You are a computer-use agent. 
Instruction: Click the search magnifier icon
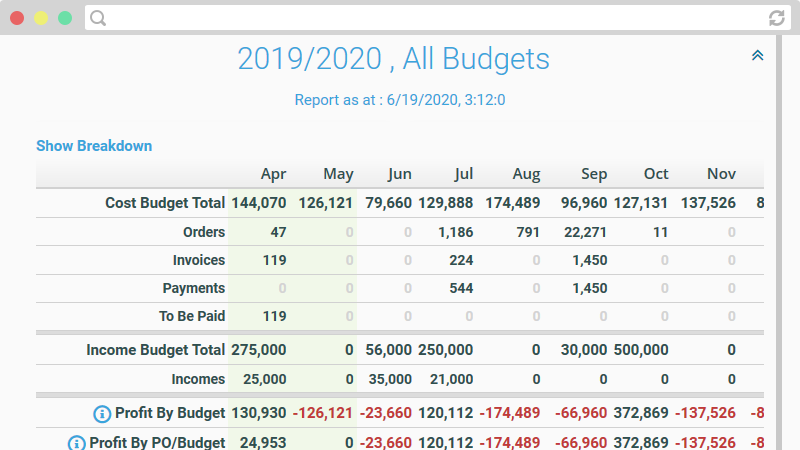pyautogui.click(x=98, y=18)
